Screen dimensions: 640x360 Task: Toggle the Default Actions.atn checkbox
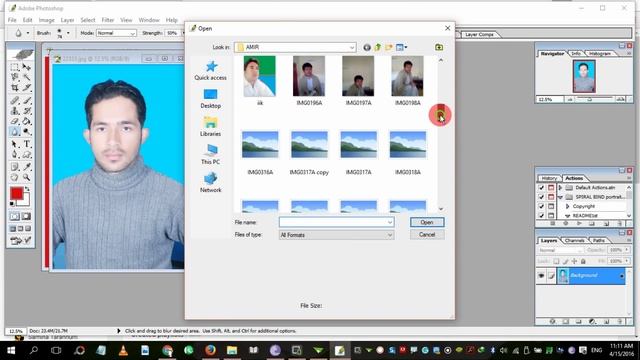[542, 188]
